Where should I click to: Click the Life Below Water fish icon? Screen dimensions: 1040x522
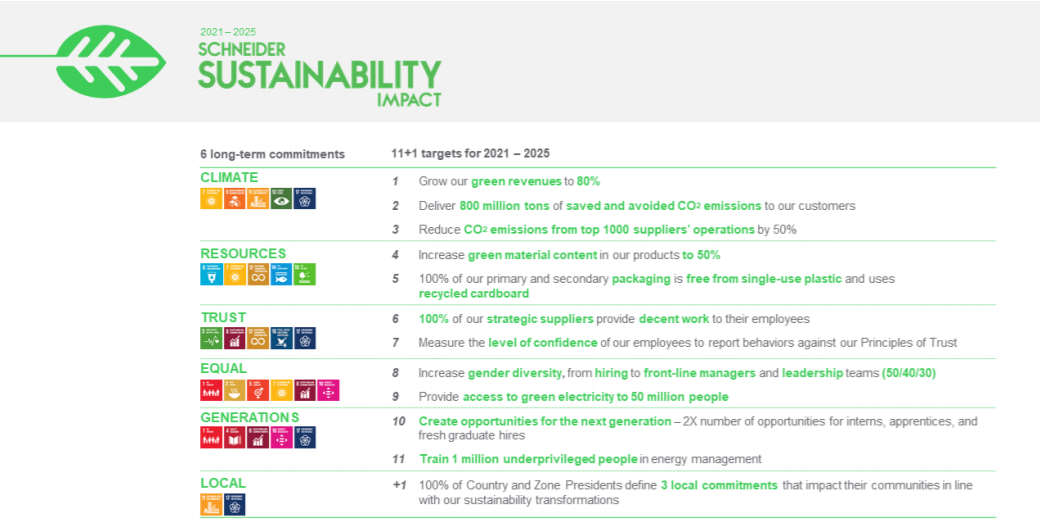[x=282, y=274]
